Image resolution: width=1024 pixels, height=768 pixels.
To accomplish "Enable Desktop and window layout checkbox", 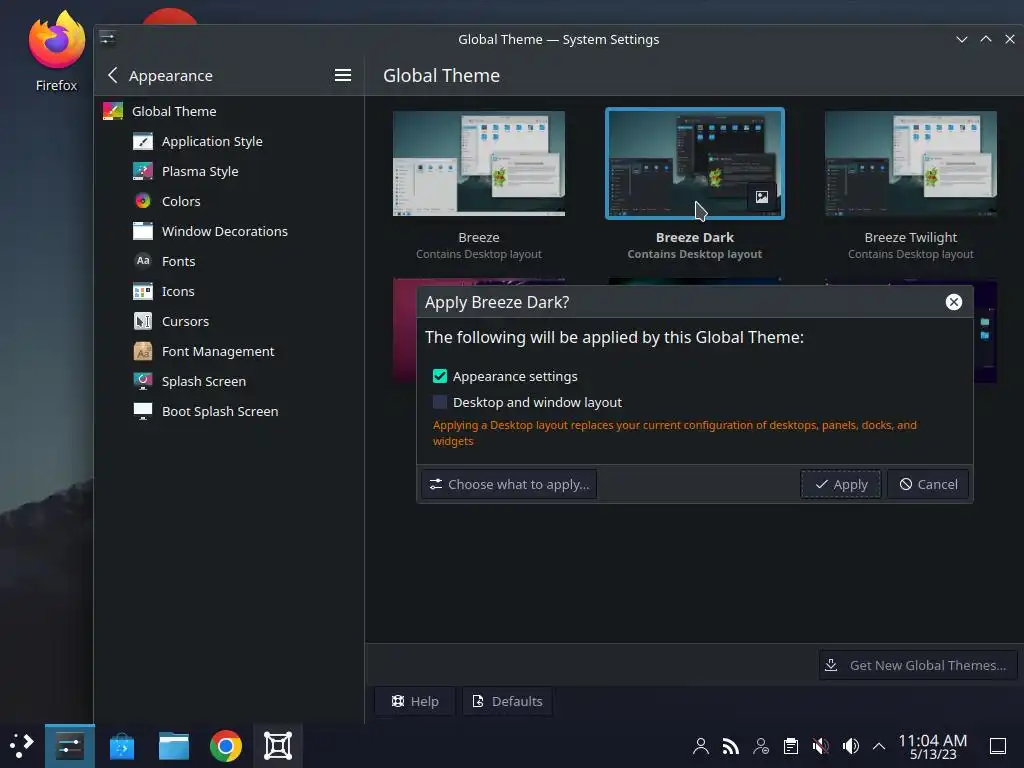I will 440,402.
